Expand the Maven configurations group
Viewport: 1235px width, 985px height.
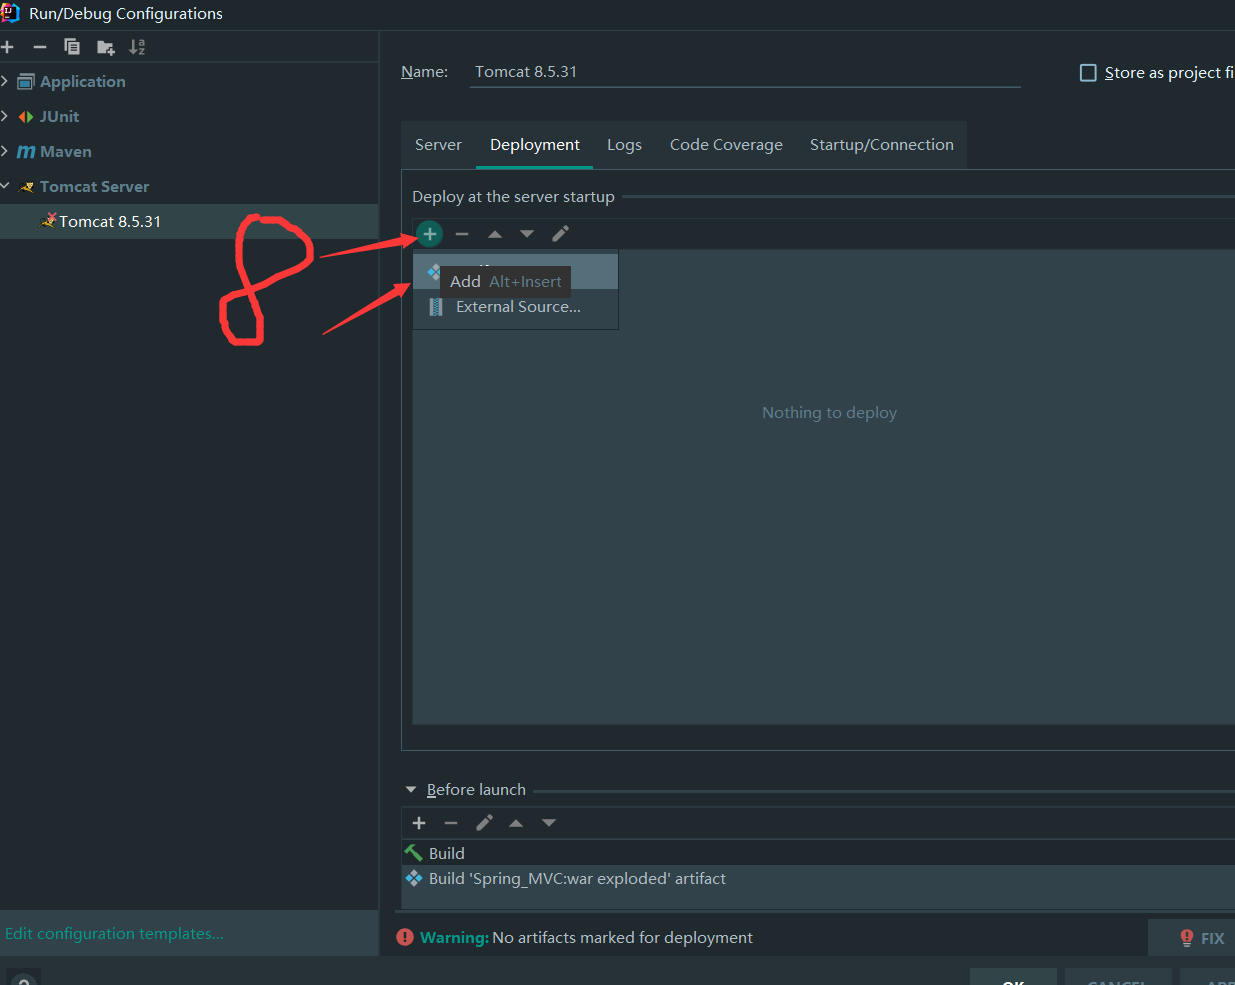pos(7,151)
